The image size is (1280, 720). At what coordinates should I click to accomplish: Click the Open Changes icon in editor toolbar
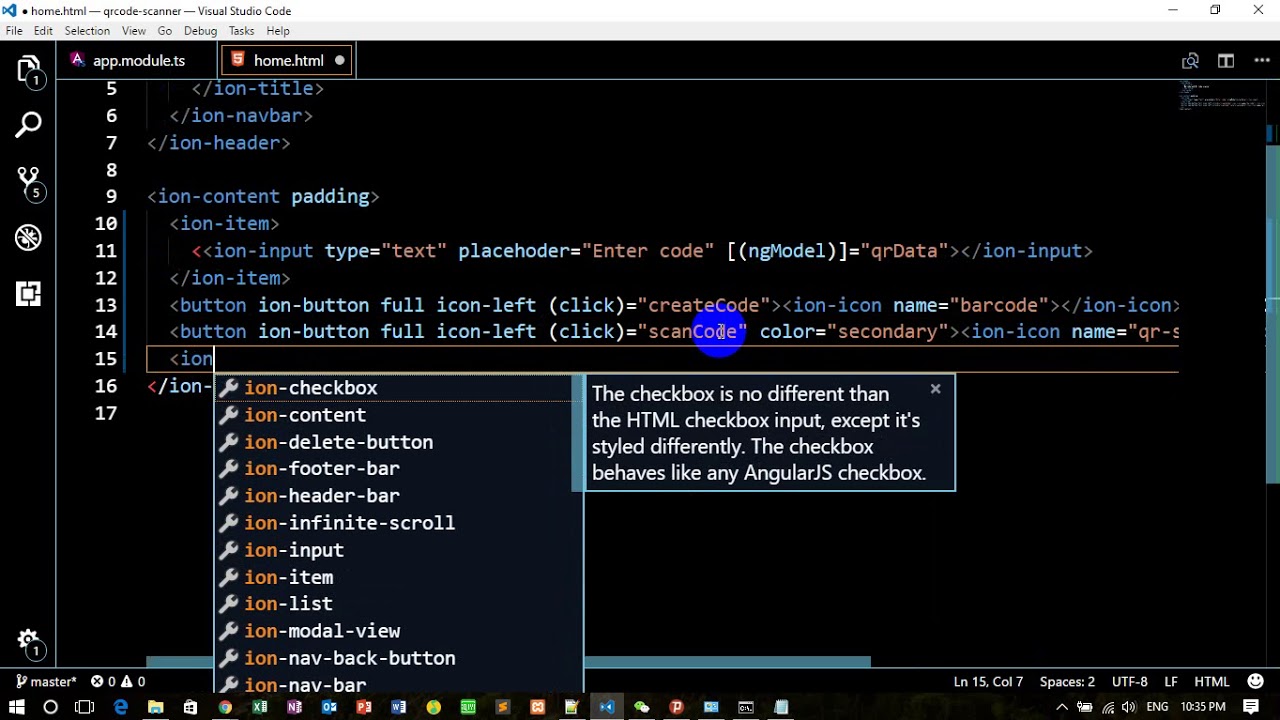tap(1190, 61)
